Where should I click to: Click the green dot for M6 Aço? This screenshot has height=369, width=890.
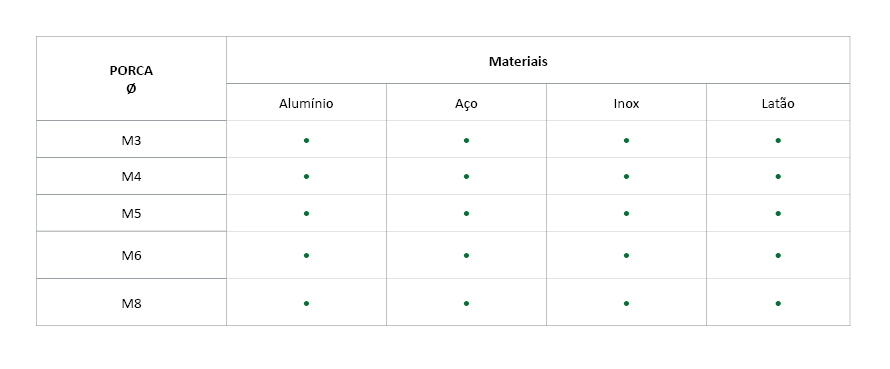(467, 255)
